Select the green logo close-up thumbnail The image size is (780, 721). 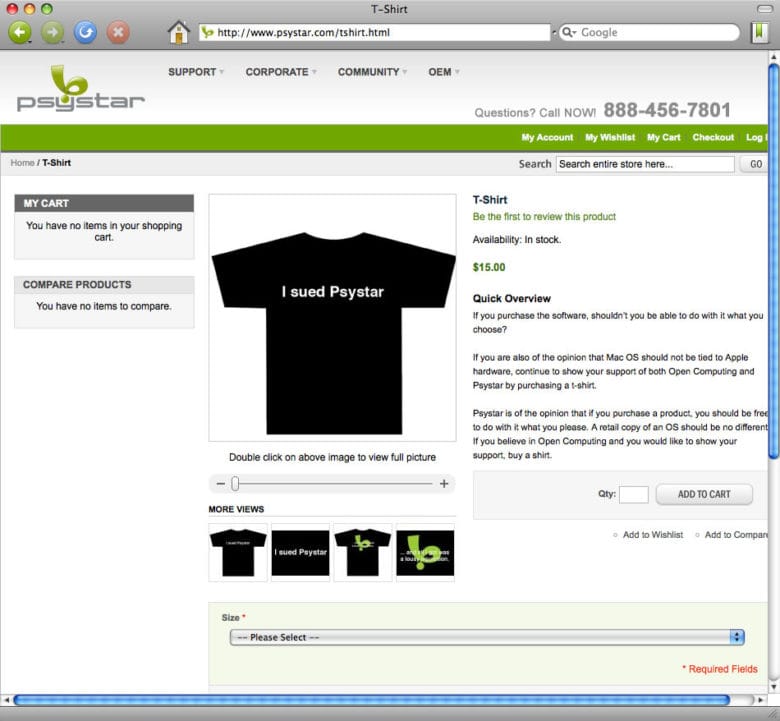pos(425,552)
